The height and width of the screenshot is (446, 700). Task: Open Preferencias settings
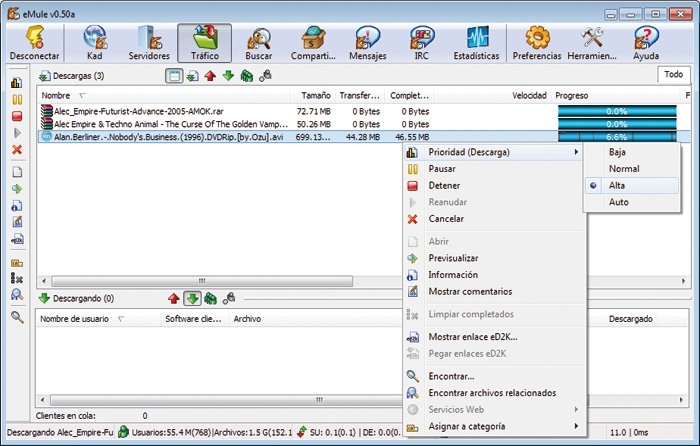pos(537,43)
